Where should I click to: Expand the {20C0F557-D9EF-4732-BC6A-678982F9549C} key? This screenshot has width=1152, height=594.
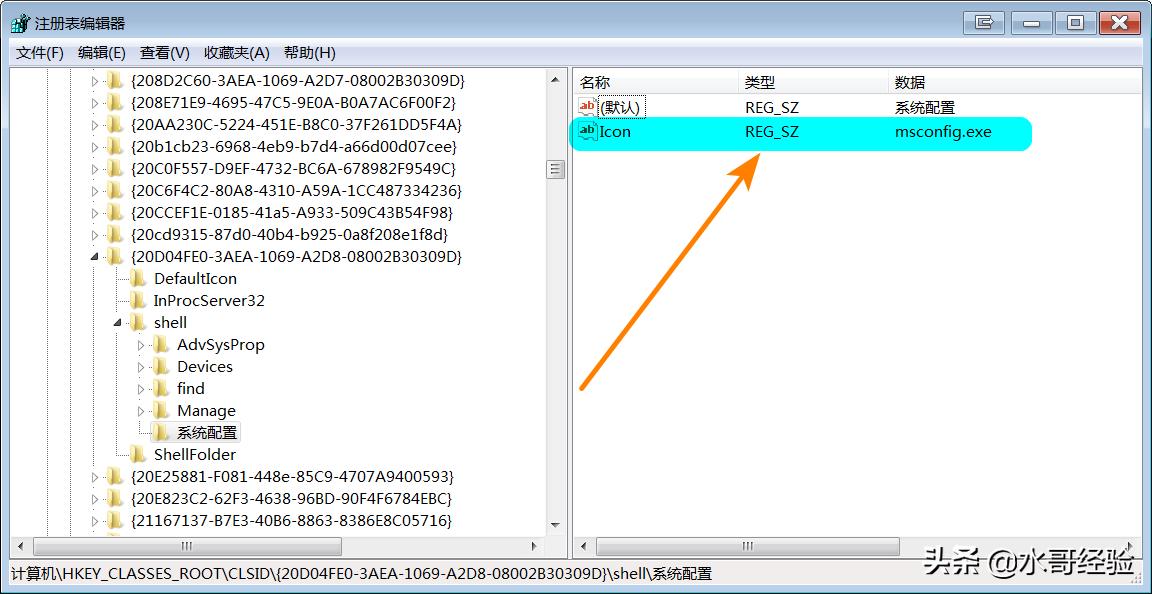pos(94,169)
